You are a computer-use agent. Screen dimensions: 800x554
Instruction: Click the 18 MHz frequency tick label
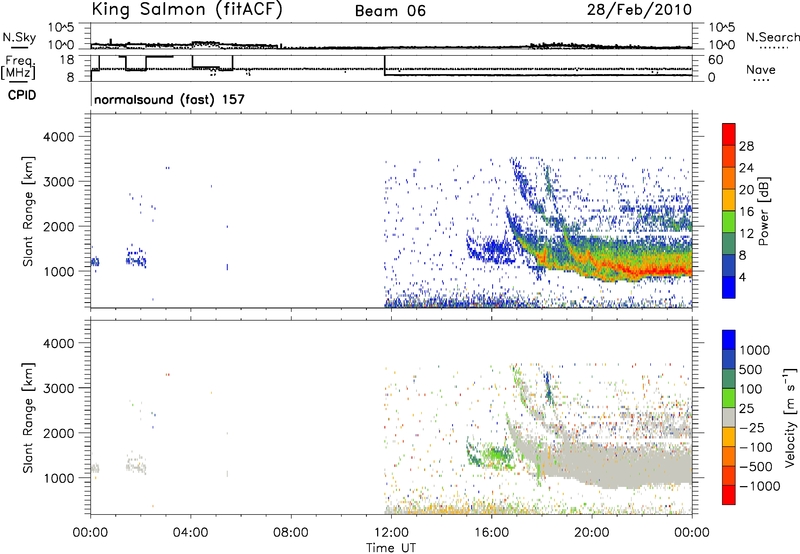click(x=66, y=60)
